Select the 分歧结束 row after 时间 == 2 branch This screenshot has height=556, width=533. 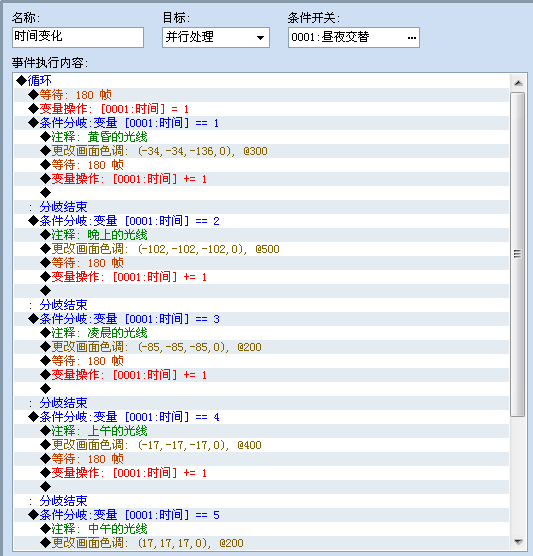tap(261, 305)
